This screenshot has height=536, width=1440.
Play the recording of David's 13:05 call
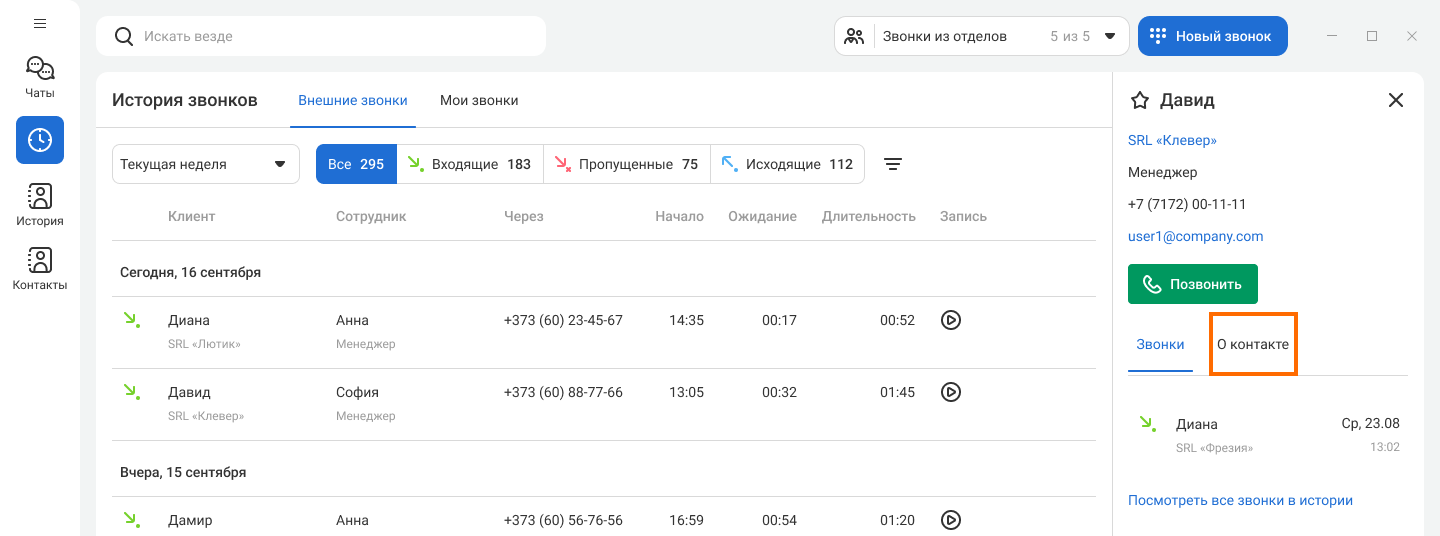pyautogui.click(x=951, y=392)
